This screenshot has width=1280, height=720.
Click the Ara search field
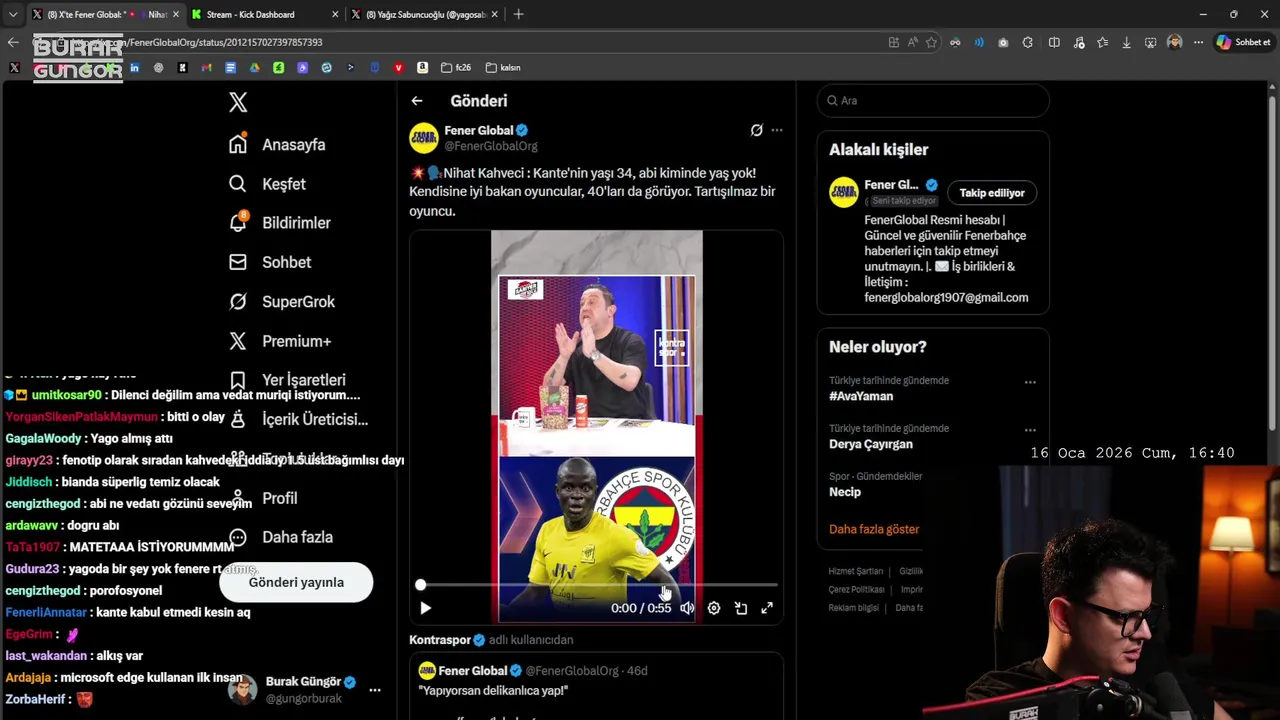pos(933,101)
